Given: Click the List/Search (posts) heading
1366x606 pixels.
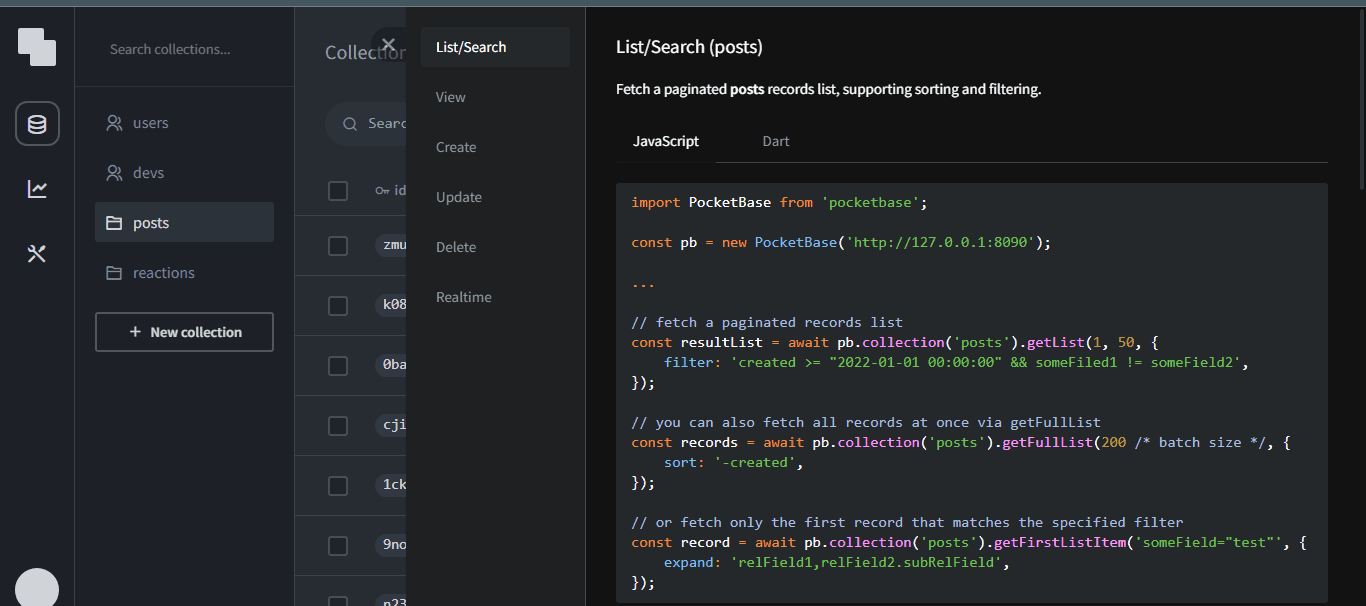Looking at the screenshot, I should 690,47.
